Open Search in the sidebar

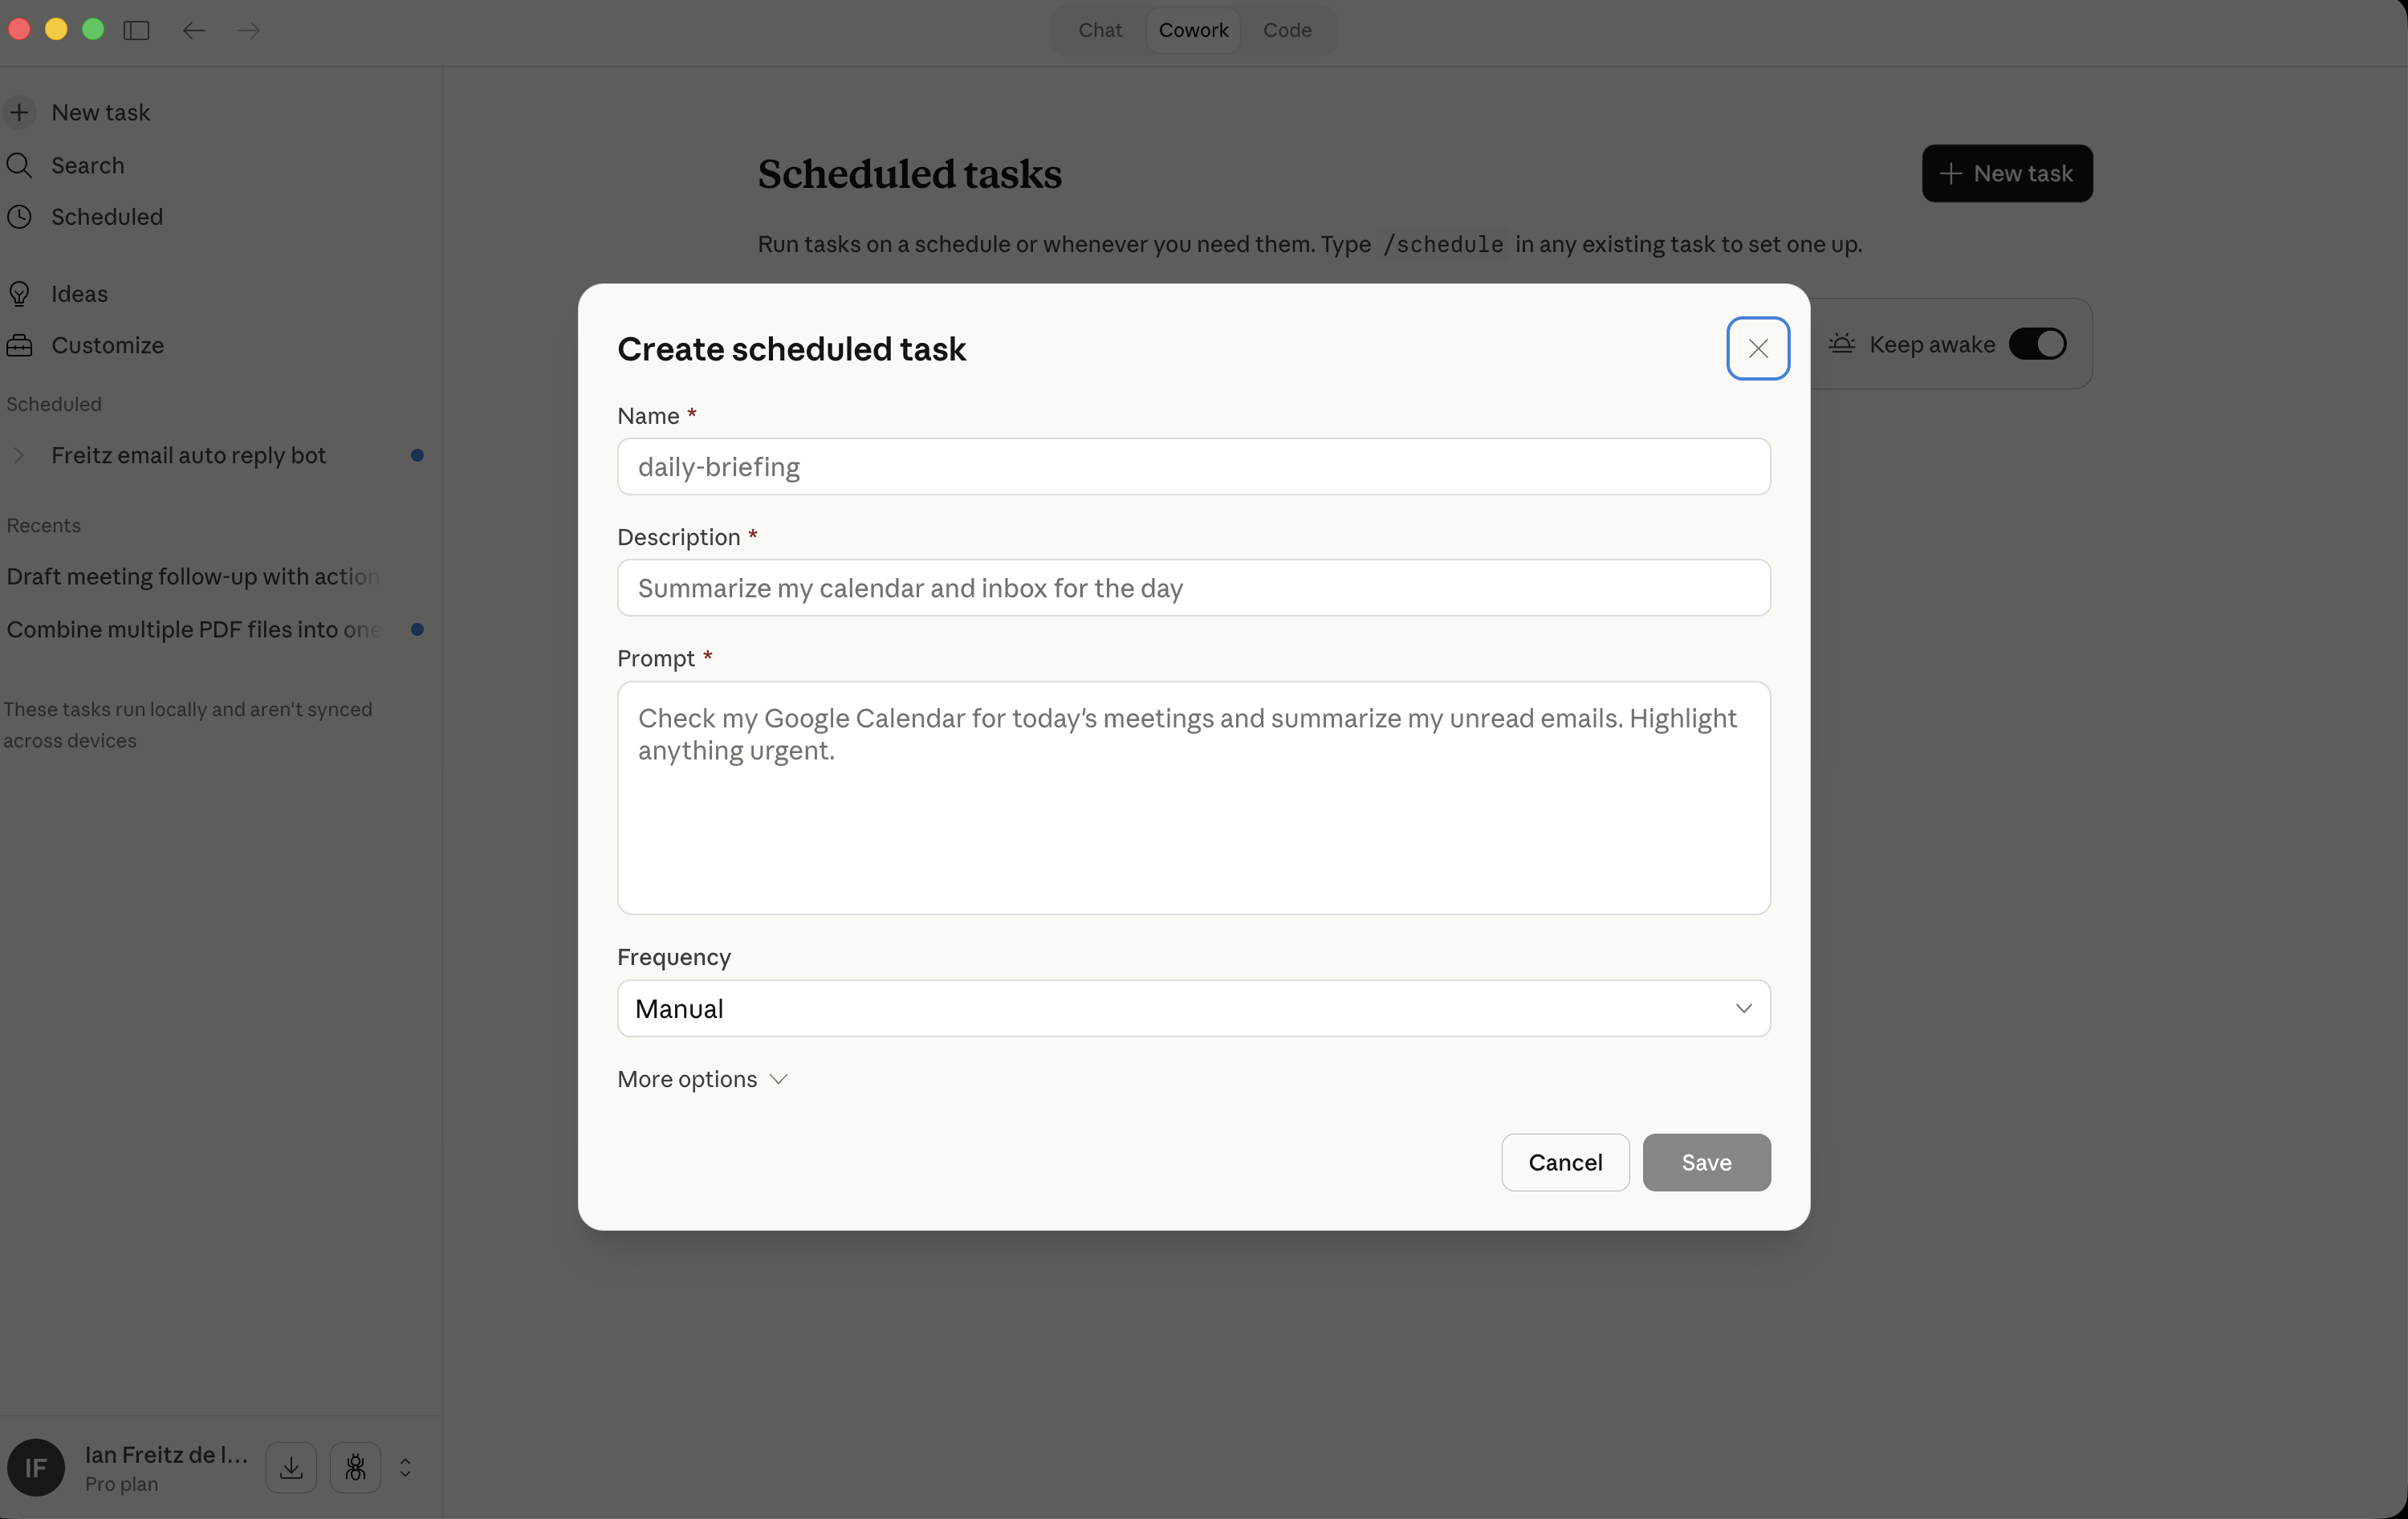click(88, 165)
